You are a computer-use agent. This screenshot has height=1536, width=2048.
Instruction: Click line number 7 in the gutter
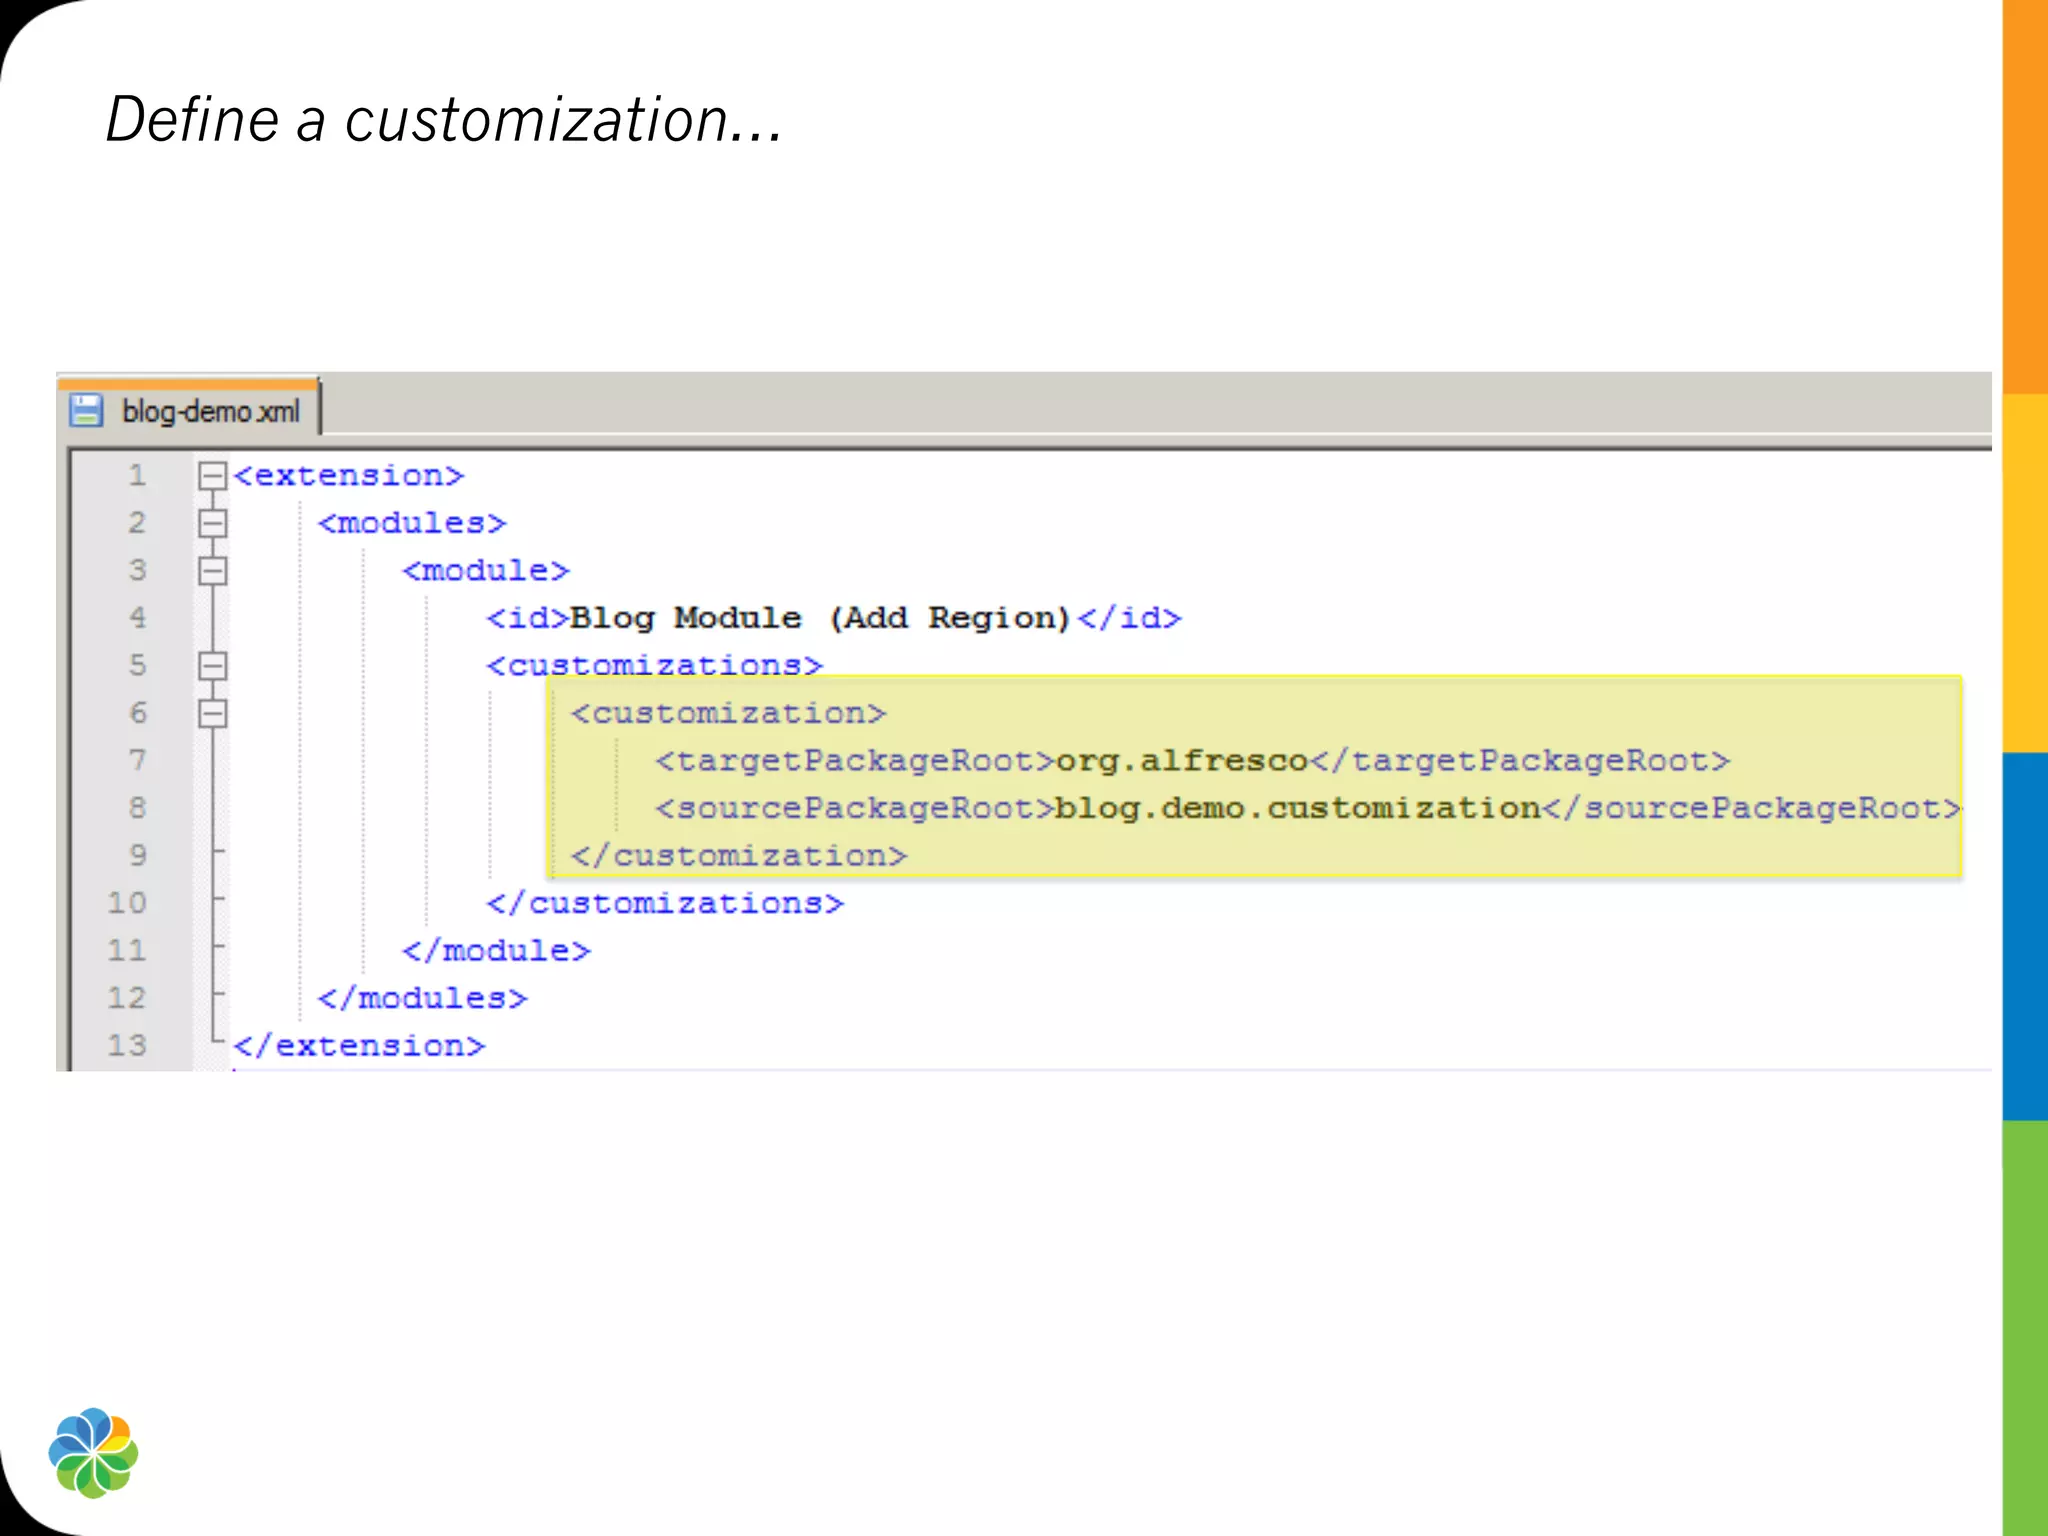(x=137, y=761)
